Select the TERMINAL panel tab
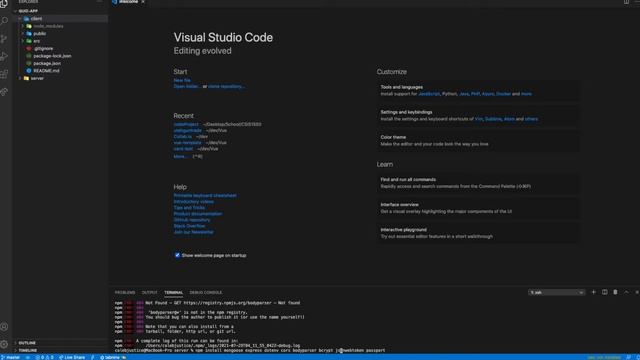Image resolution: width=640 pixels, height=360 pixels. (x=173, y=292)
